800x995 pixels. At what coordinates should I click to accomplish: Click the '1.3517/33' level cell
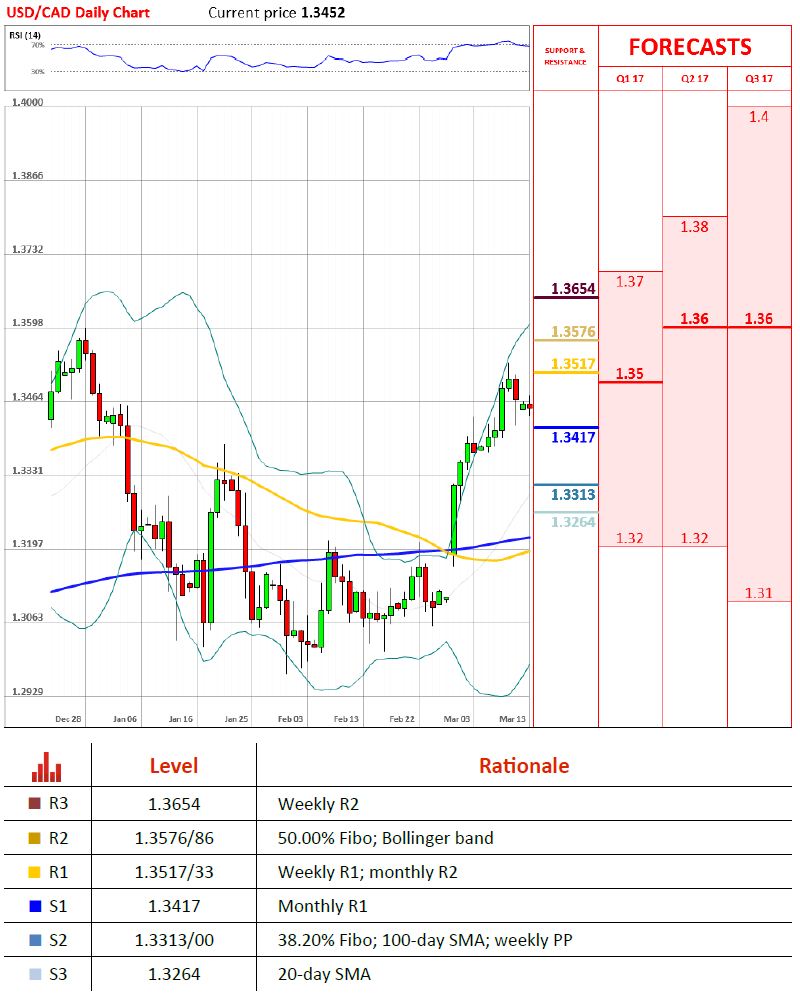(x=174, y=873)
